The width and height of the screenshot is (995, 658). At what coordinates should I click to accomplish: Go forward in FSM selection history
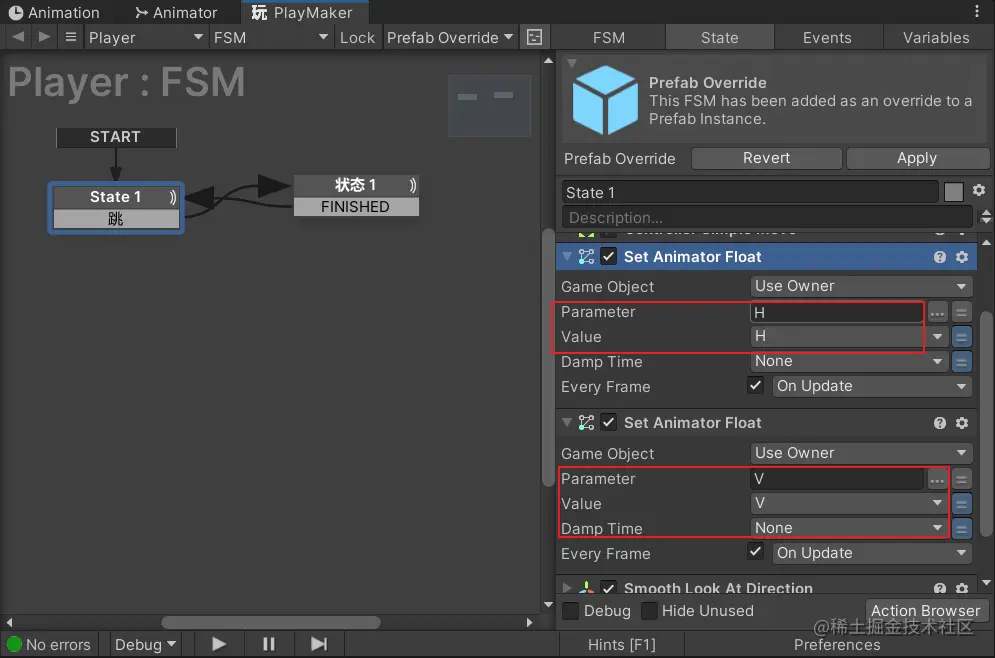coord(44,37)
